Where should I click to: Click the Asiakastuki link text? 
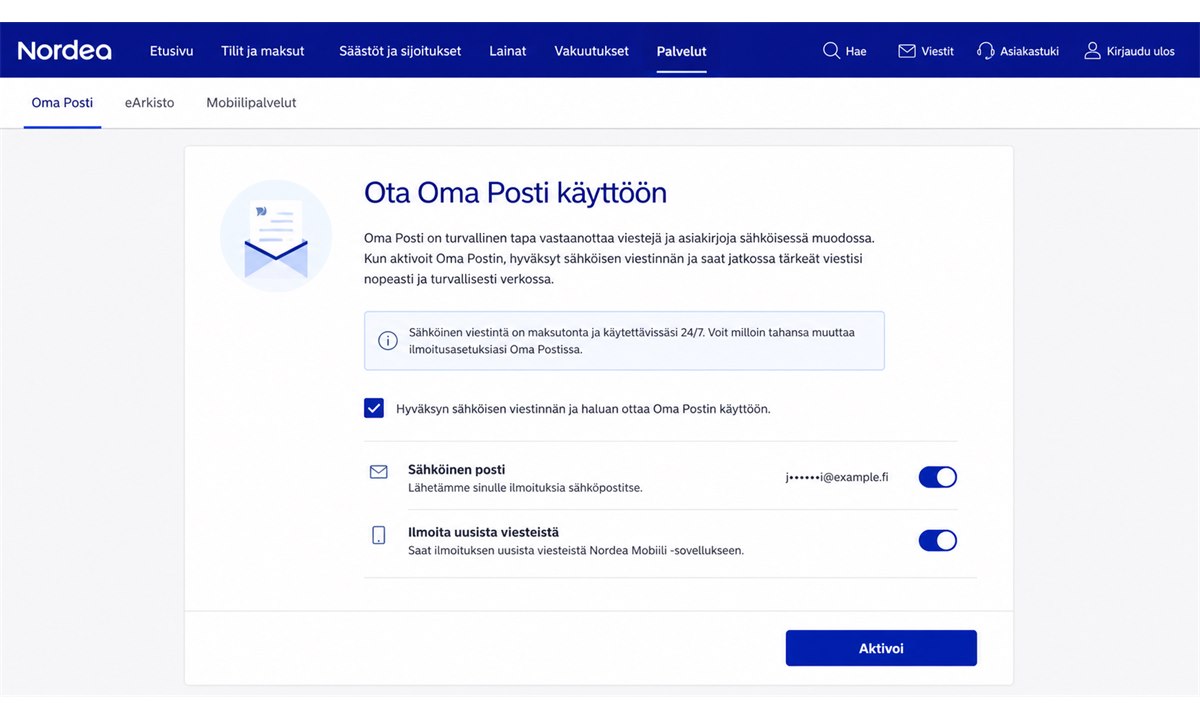[1029, 51]
